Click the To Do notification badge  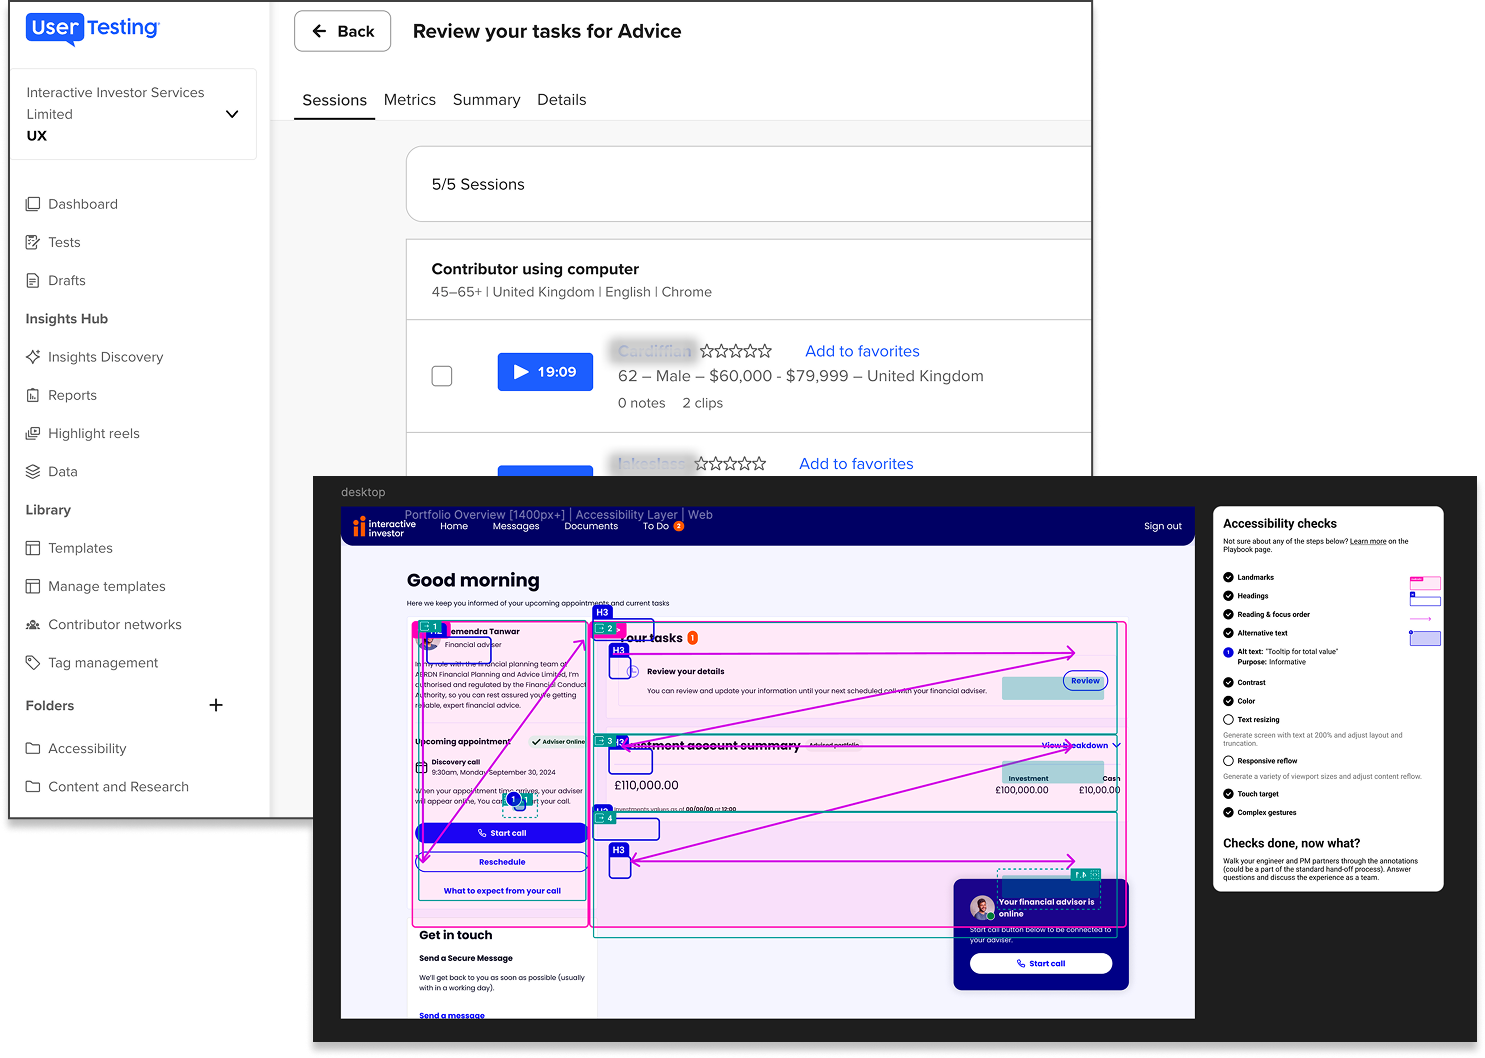tap(679, 526)
